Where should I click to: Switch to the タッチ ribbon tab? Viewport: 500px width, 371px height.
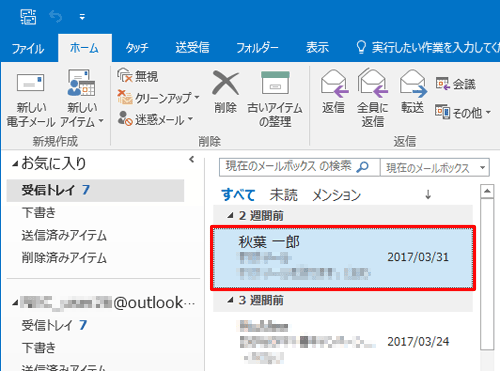point(137,48)
